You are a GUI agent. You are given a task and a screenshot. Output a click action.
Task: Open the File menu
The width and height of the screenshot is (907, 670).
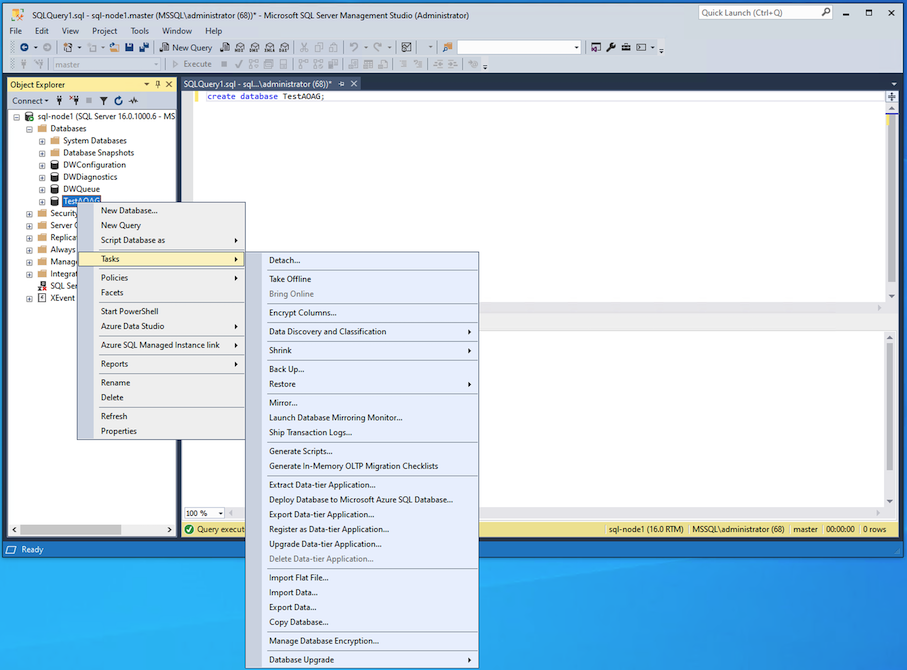[x=16, y=31]
